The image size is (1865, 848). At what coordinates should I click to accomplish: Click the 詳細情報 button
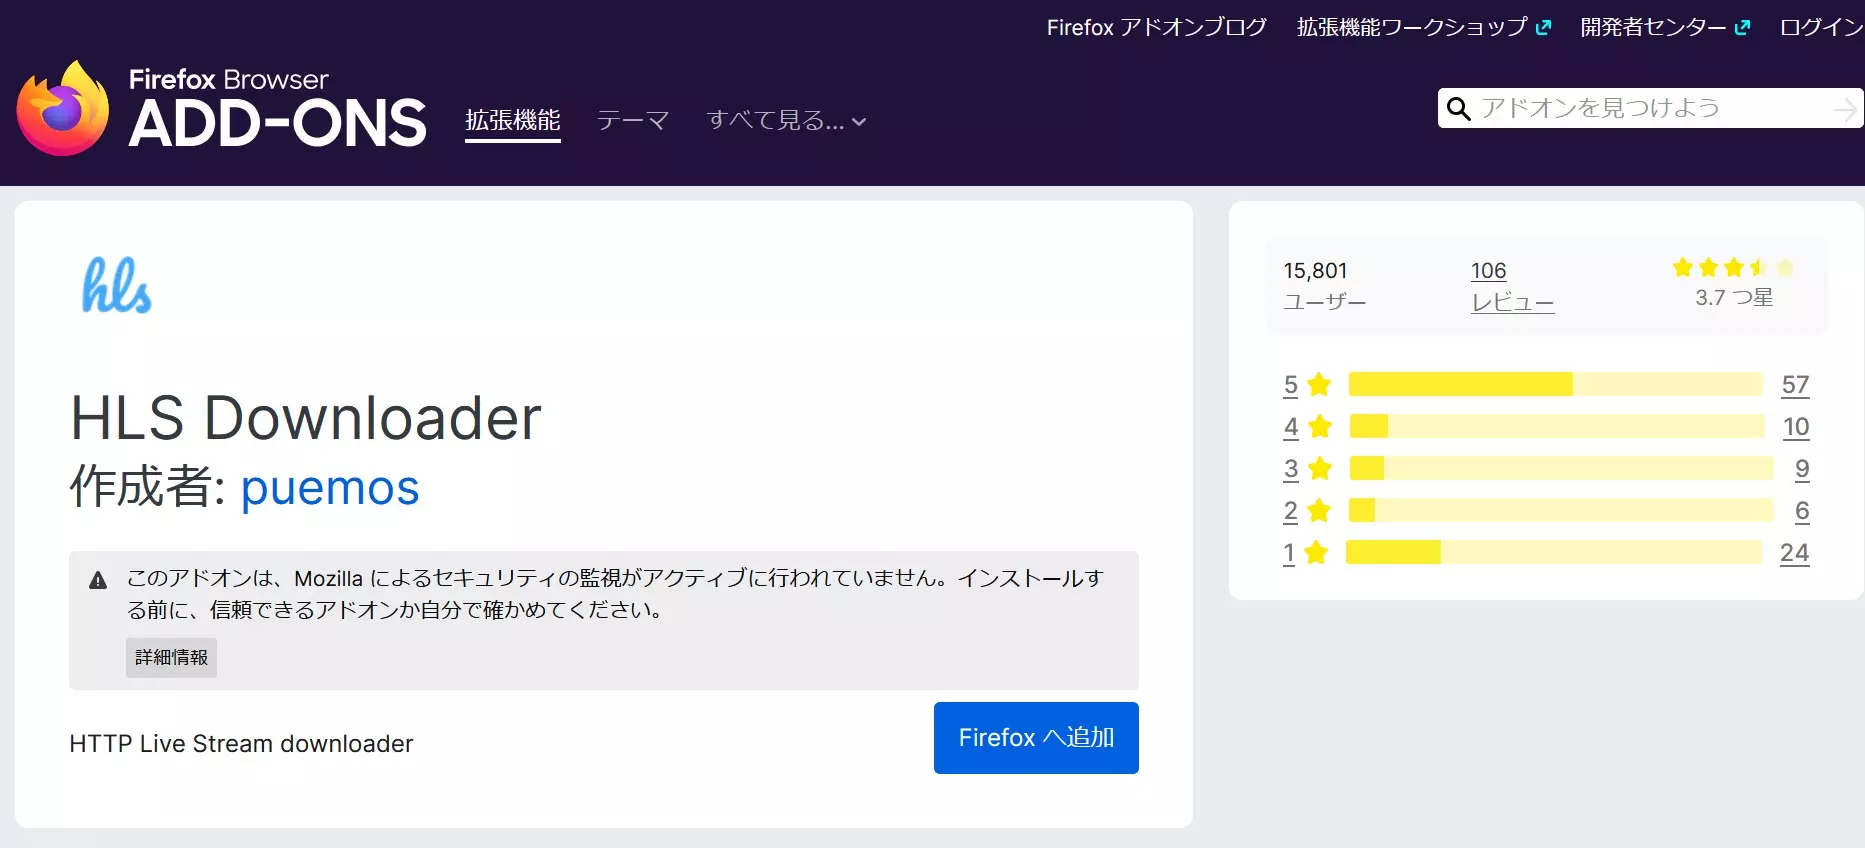171,658
